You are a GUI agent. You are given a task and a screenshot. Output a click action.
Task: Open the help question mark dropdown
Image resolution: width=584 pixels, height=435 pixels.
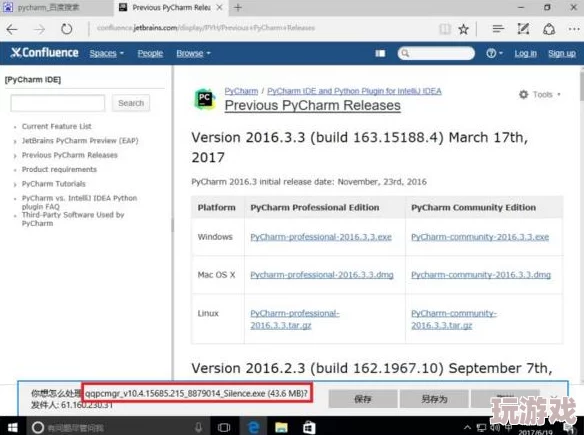[x=494, y=53]
